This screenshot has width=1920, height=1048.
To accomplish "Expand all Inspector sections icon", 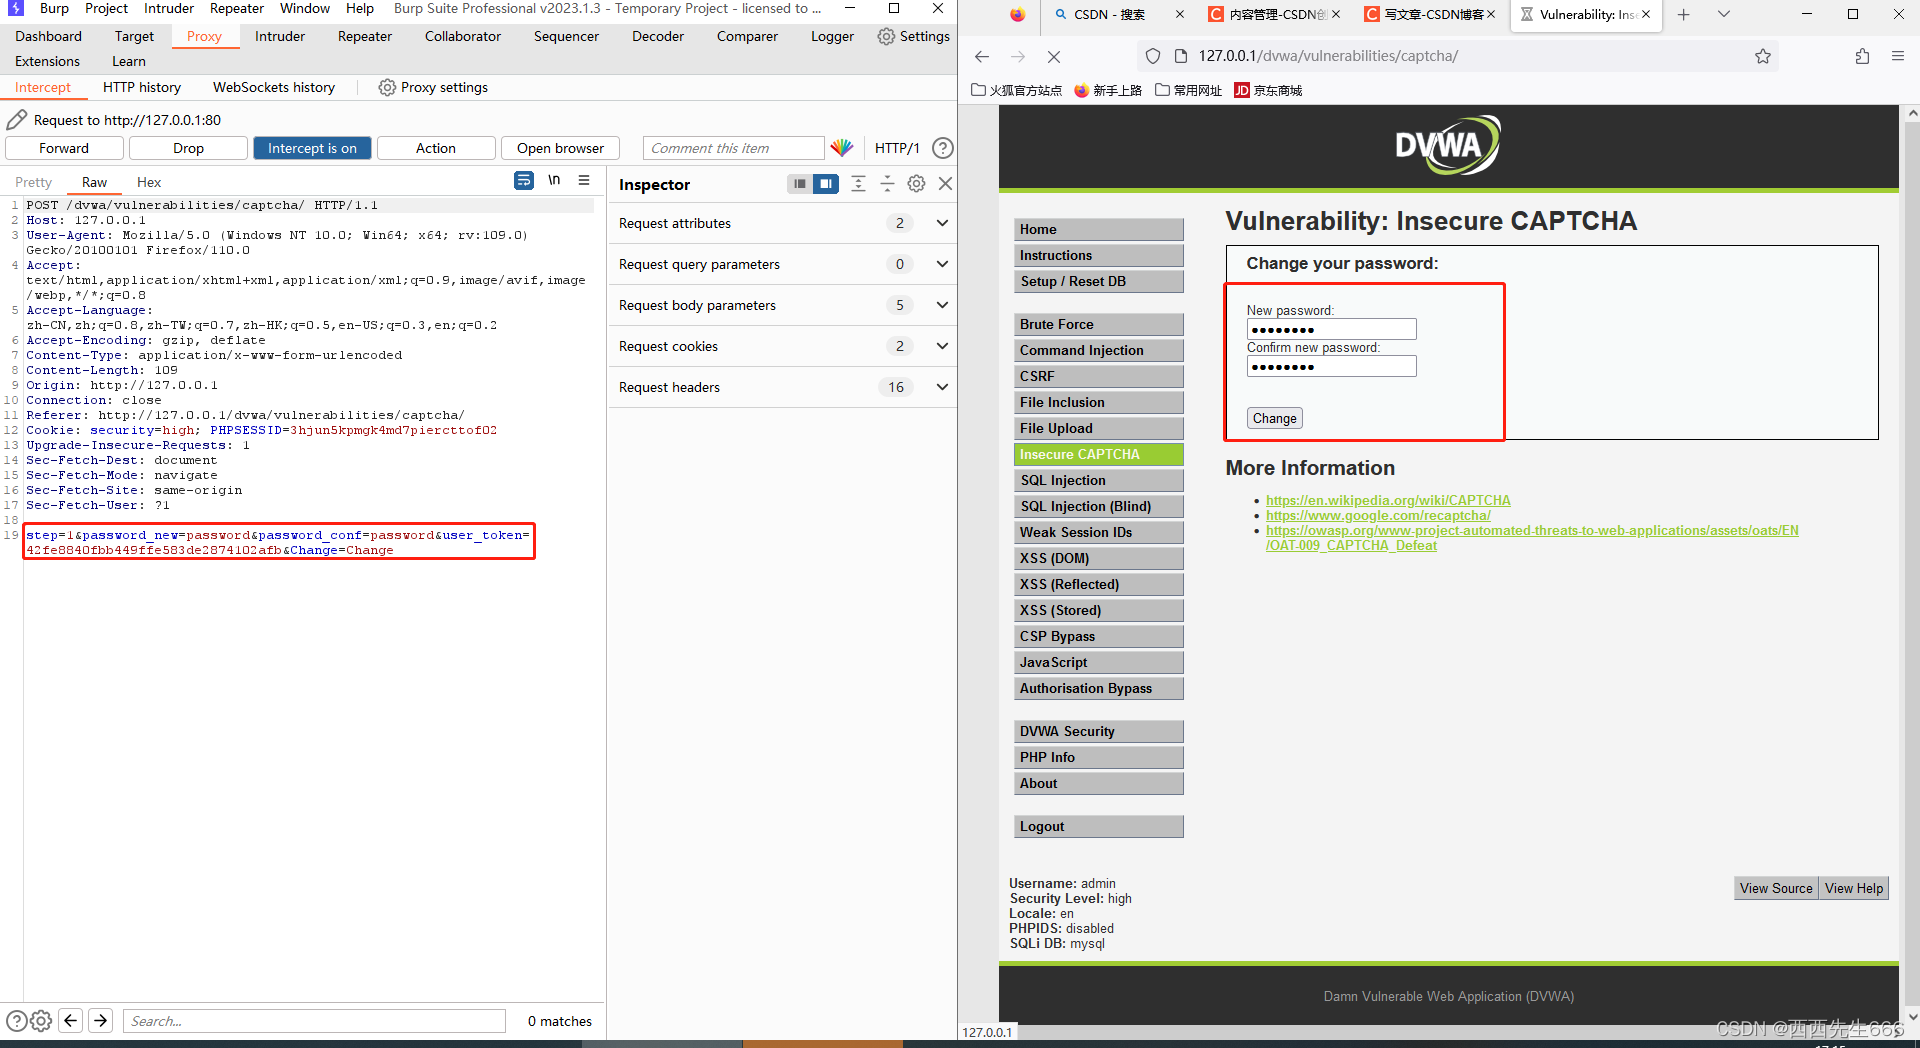I will pos(858,184).
